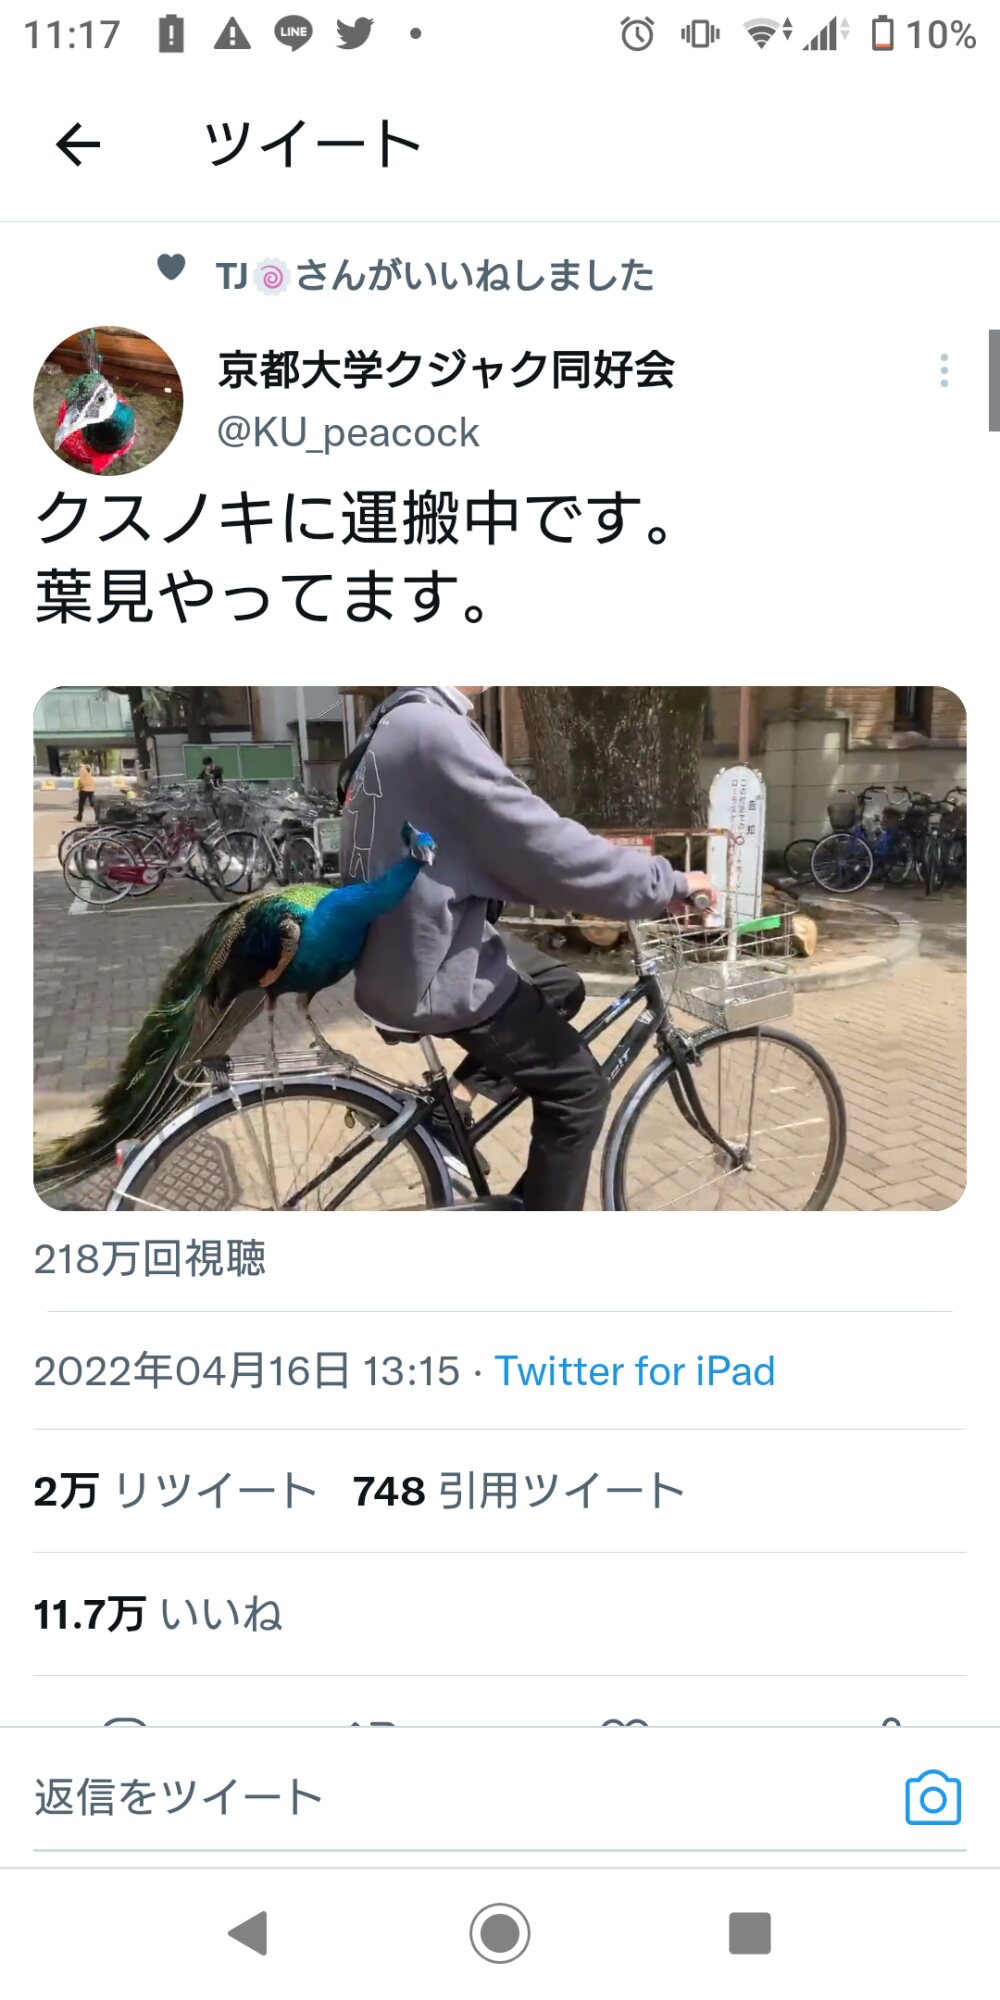
Task: Open the @KU_peacock handle
Action: [x=348, y=433]
